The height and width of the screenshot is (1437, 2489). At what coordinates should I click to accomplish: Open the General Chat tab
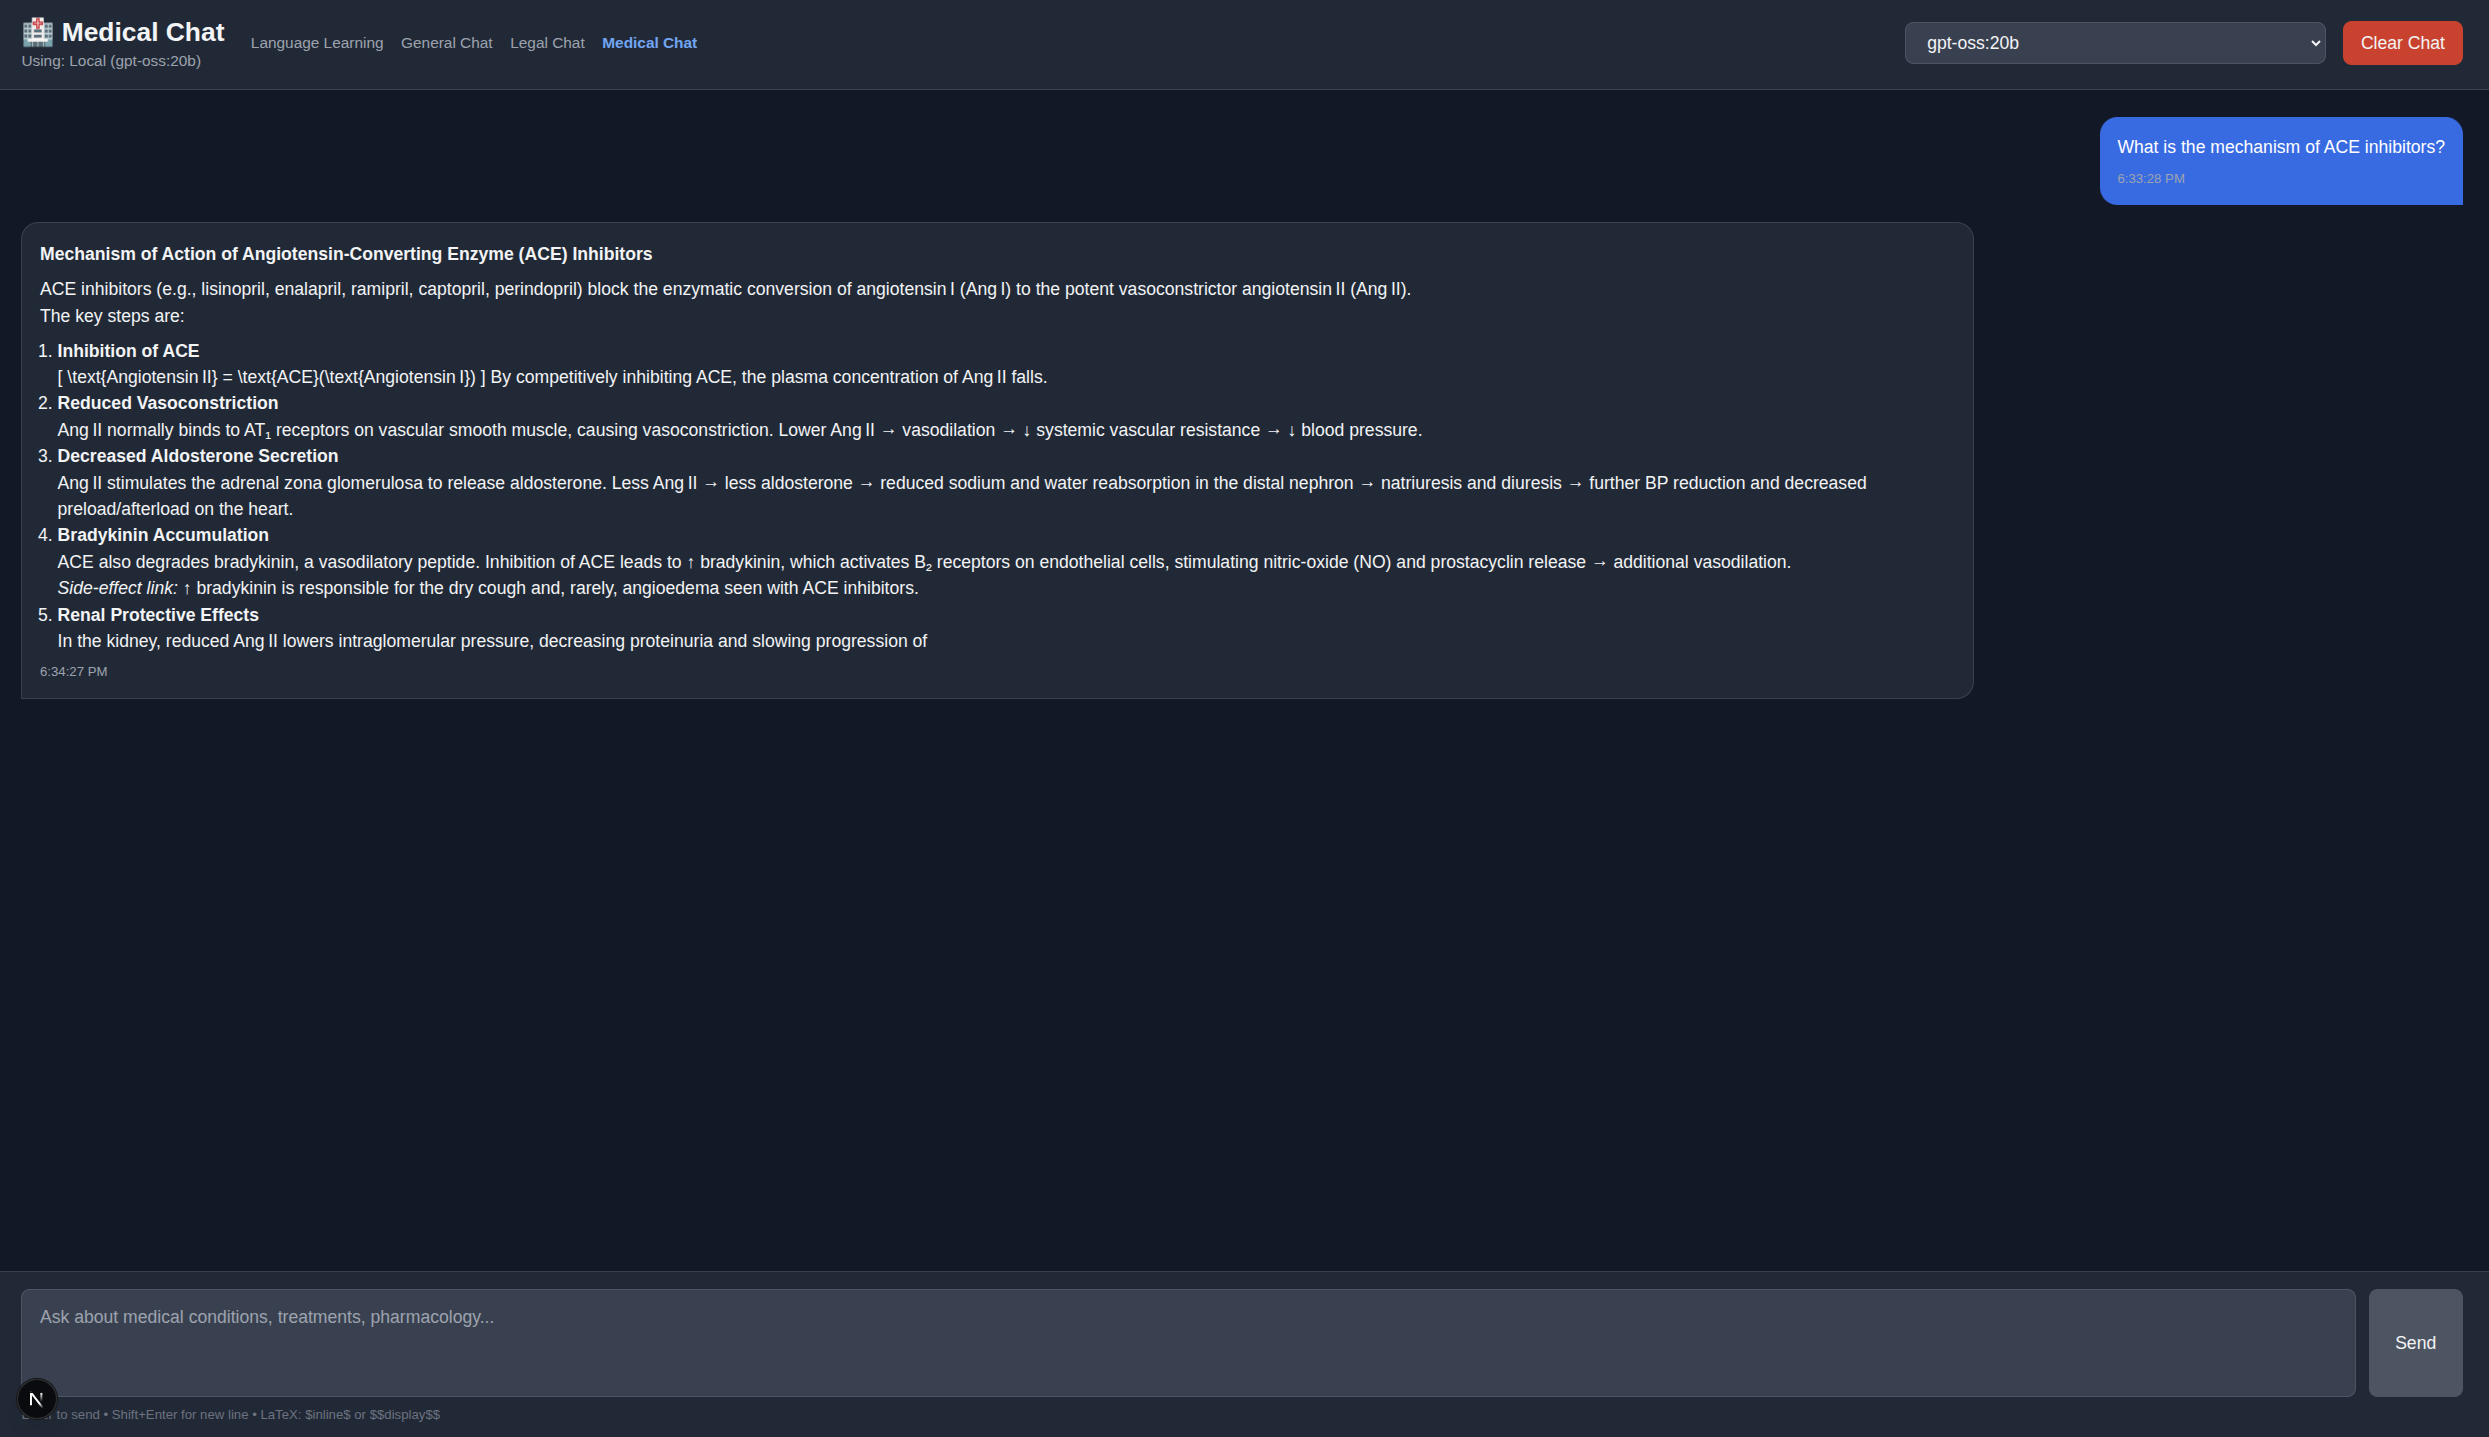tap(446, 43)
